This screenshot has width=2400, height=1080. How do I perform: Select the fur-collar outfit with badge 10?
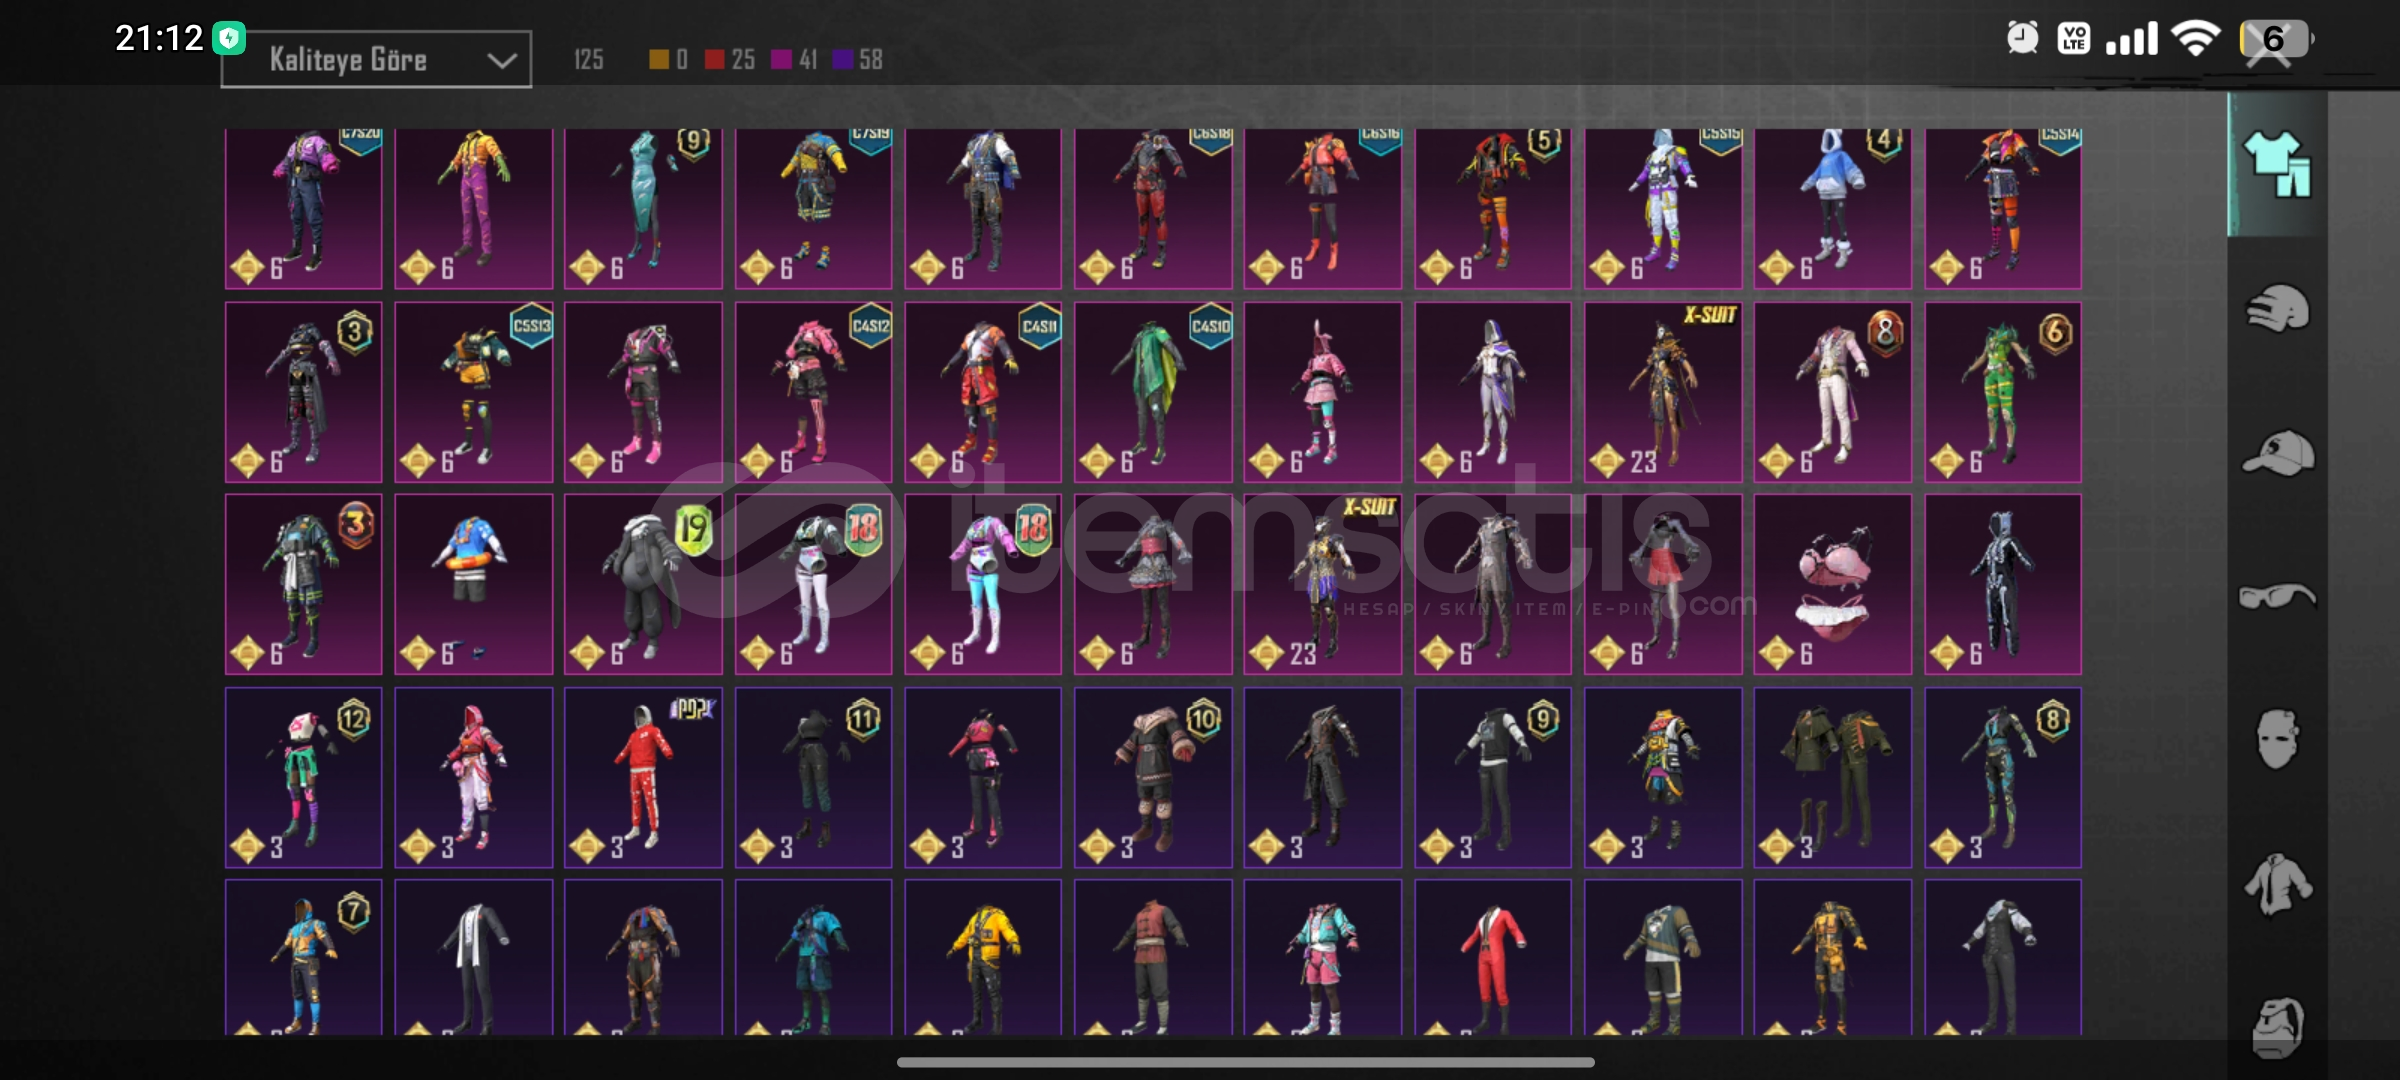pyautogui.click(x=1153, y=777)
